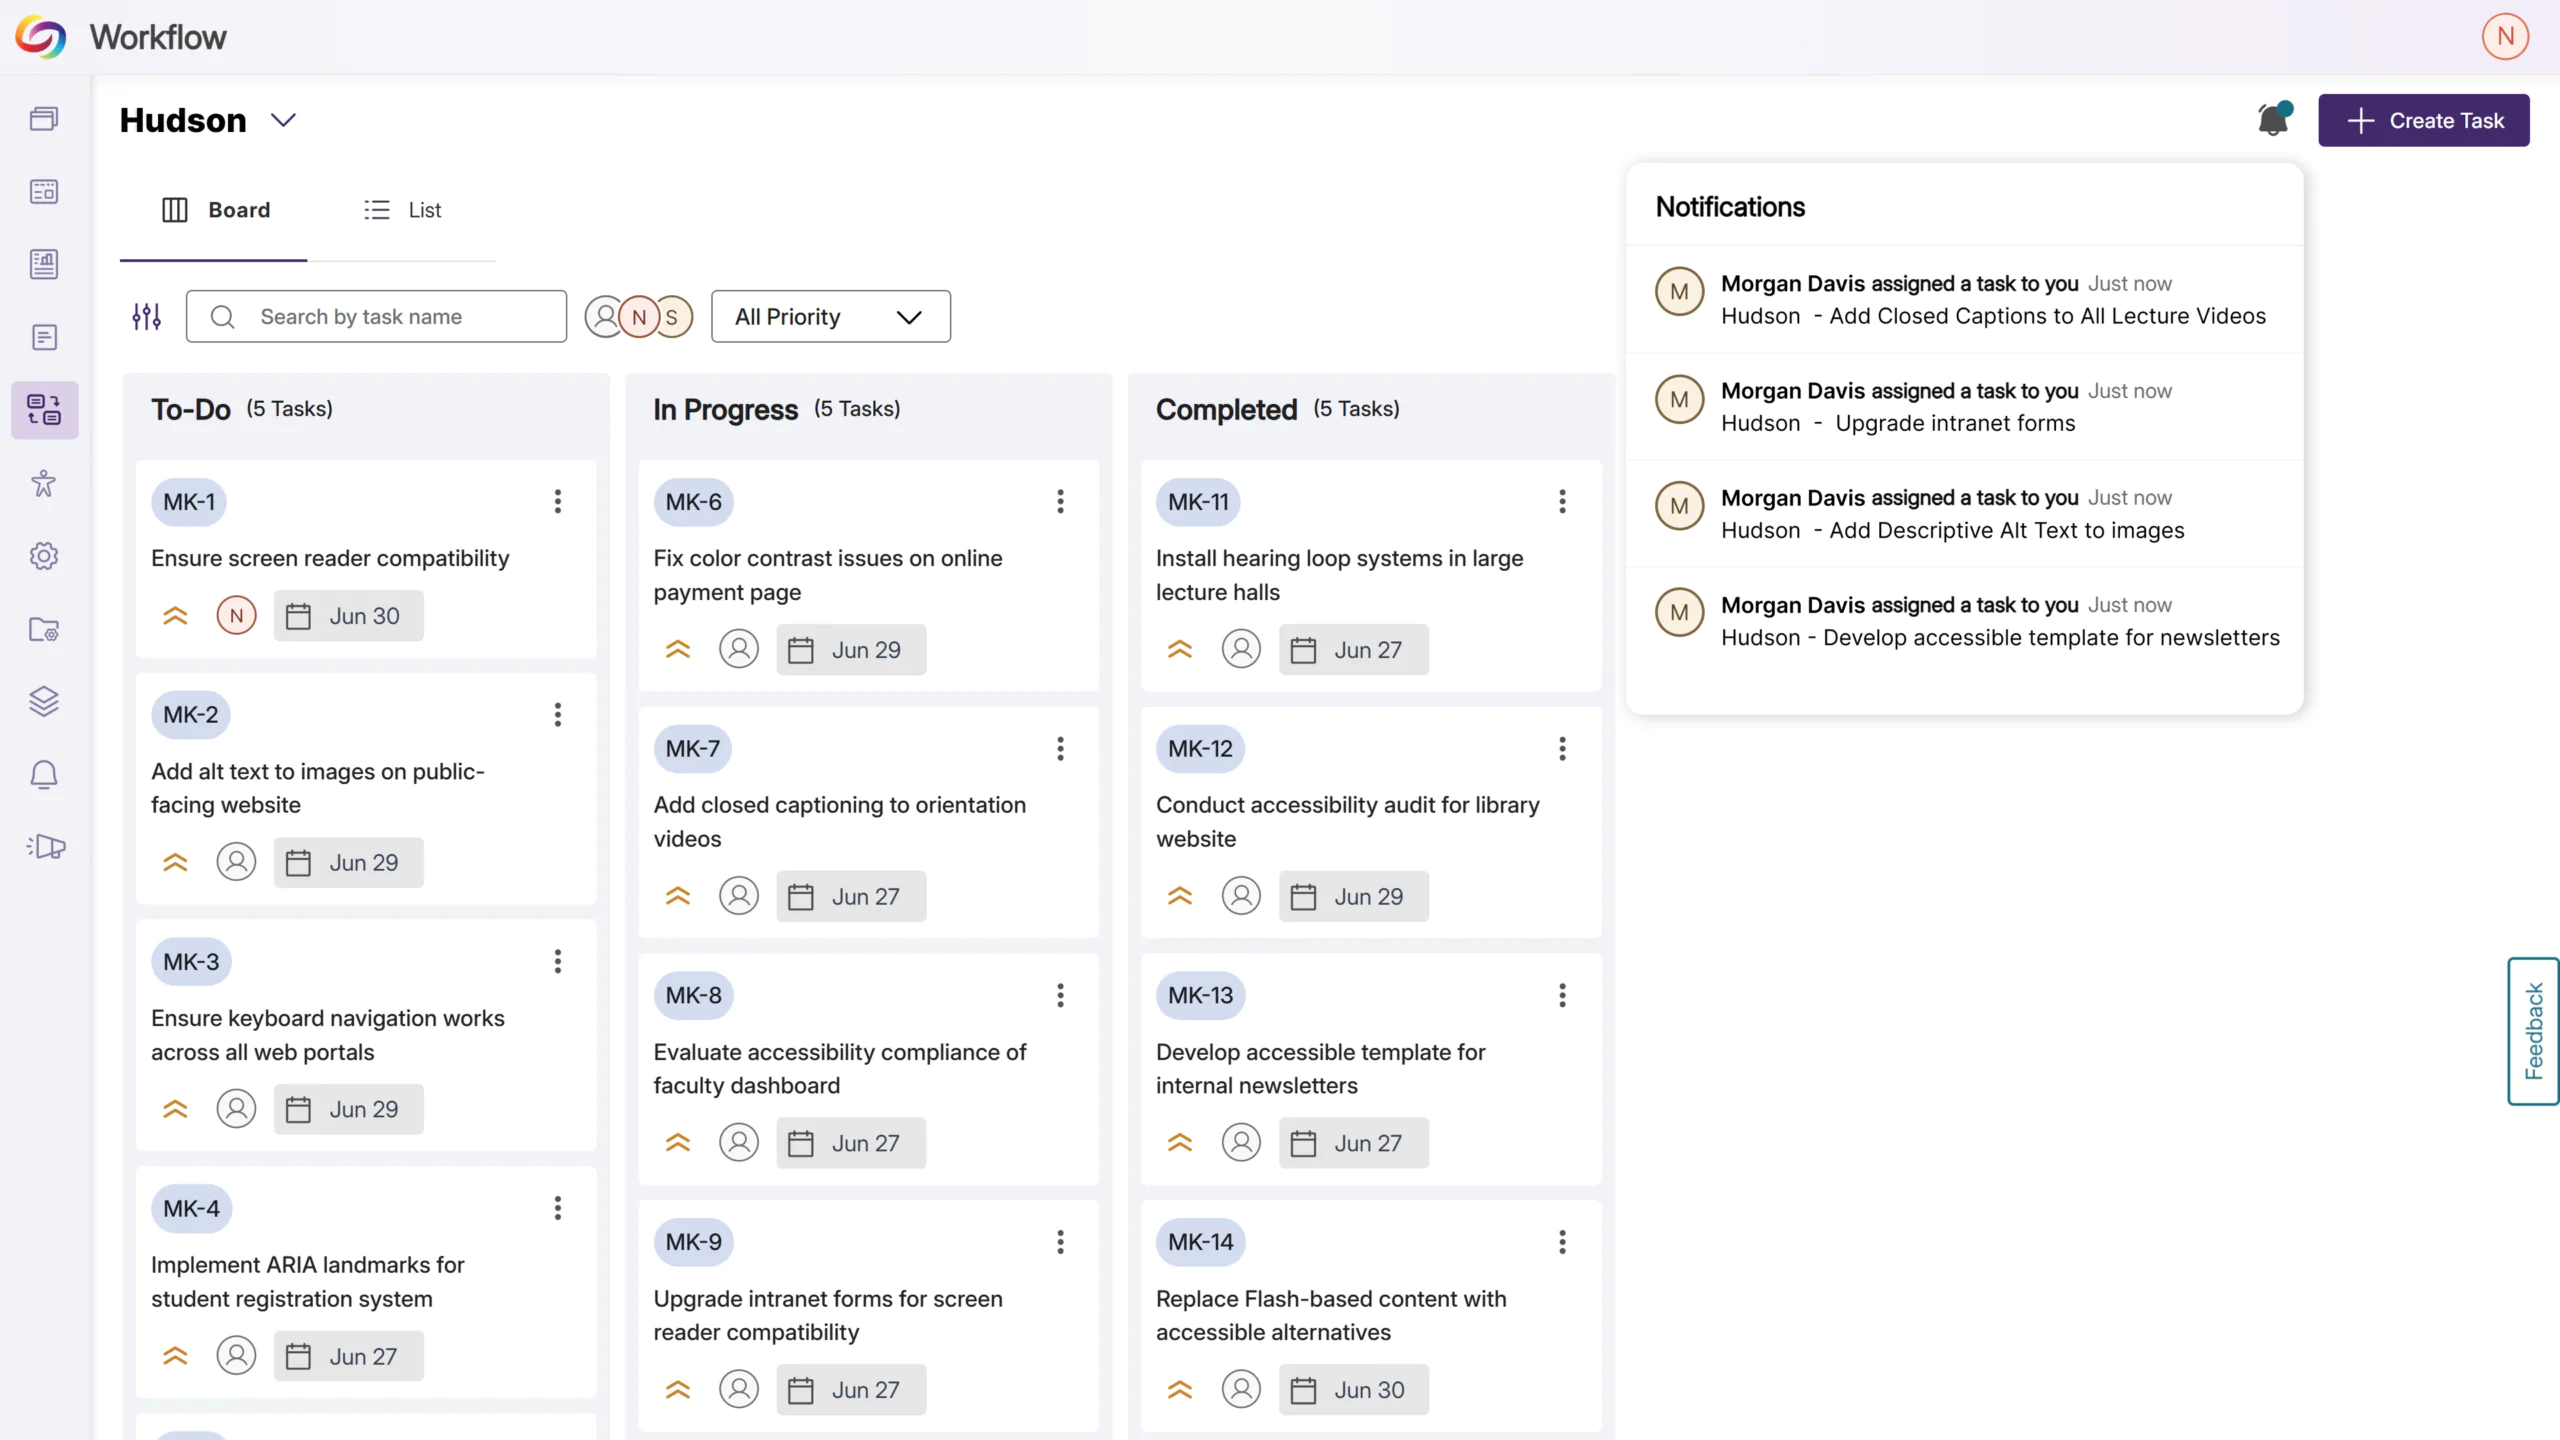Select the Accessibility icon in the sidebar
This screenshot has width=2560, height=1440.
coord(44,483)
